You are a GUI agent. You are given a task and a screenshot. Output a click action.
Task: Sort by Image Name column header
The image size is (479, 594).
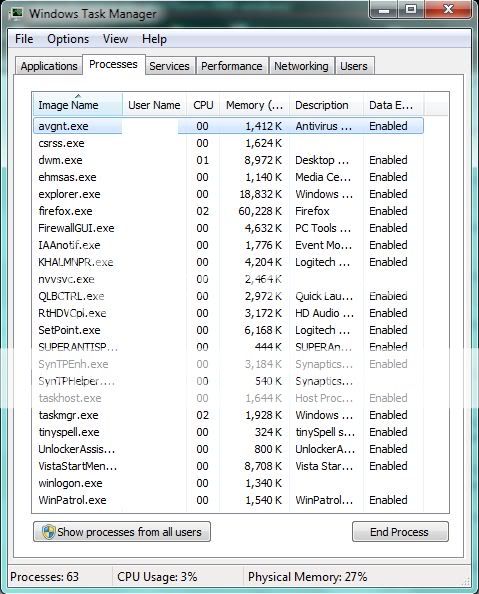coord(78,105)
